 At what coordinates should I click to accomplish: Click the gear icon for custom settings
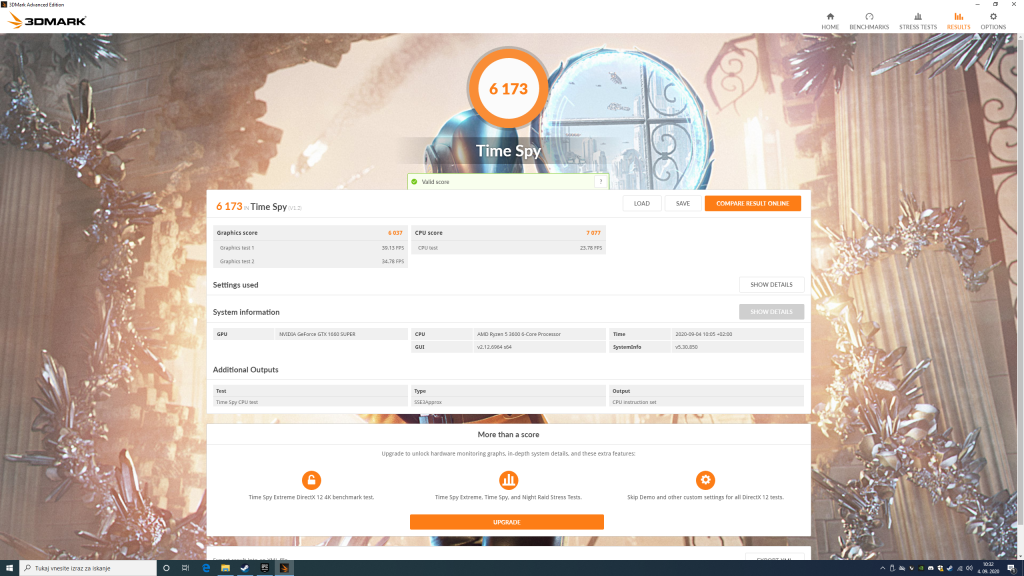pos(705,480)
